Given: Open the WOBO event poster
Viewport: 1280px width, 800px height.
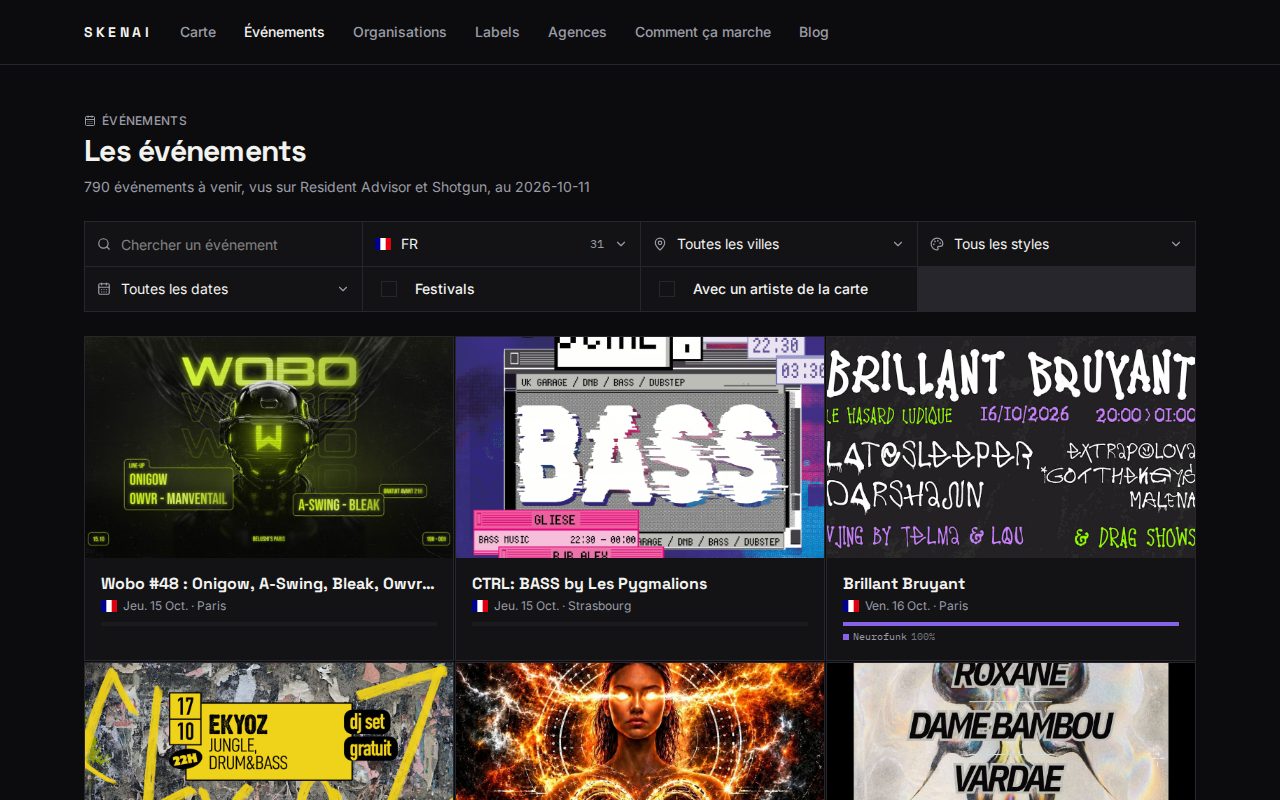Looking at the screenshot, I should [269, 447].
